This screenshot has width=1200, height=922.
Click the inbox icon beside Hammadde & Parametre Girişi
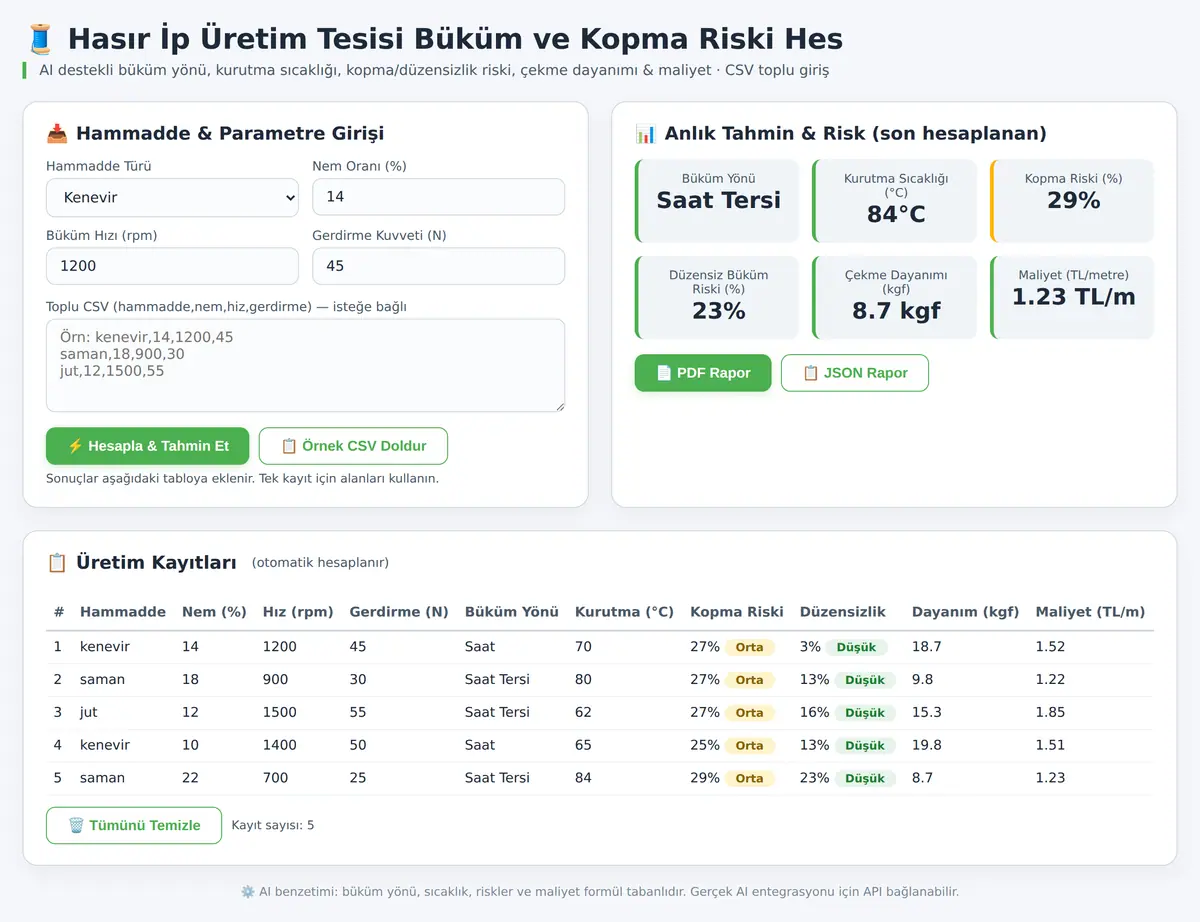[57, 133]
